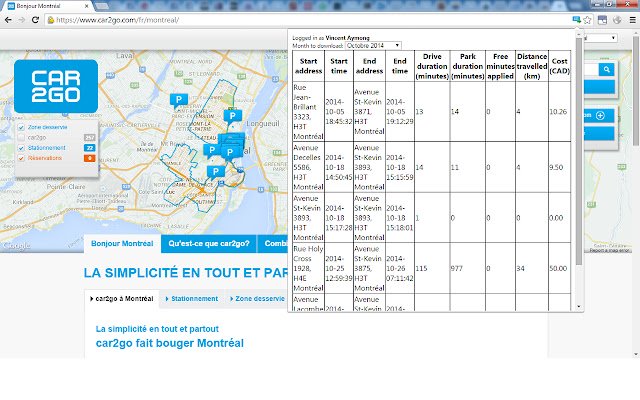Open the dropdown behind the popup's corner
The image size is (640, 400).
pyautogui.click(x=600, y=38)
